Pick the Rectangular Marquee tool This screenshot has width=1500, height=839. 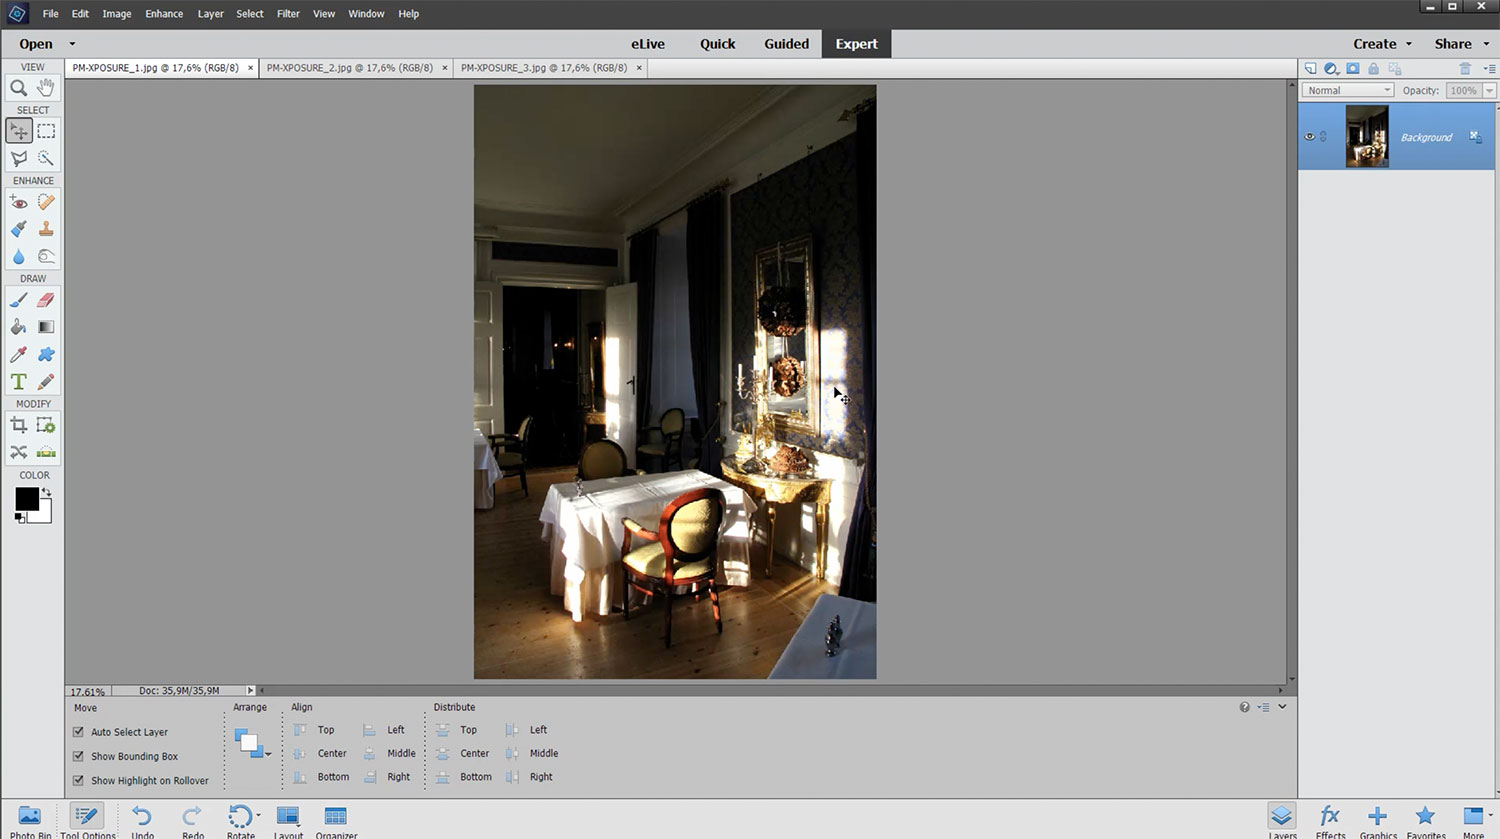click(46, 131)
